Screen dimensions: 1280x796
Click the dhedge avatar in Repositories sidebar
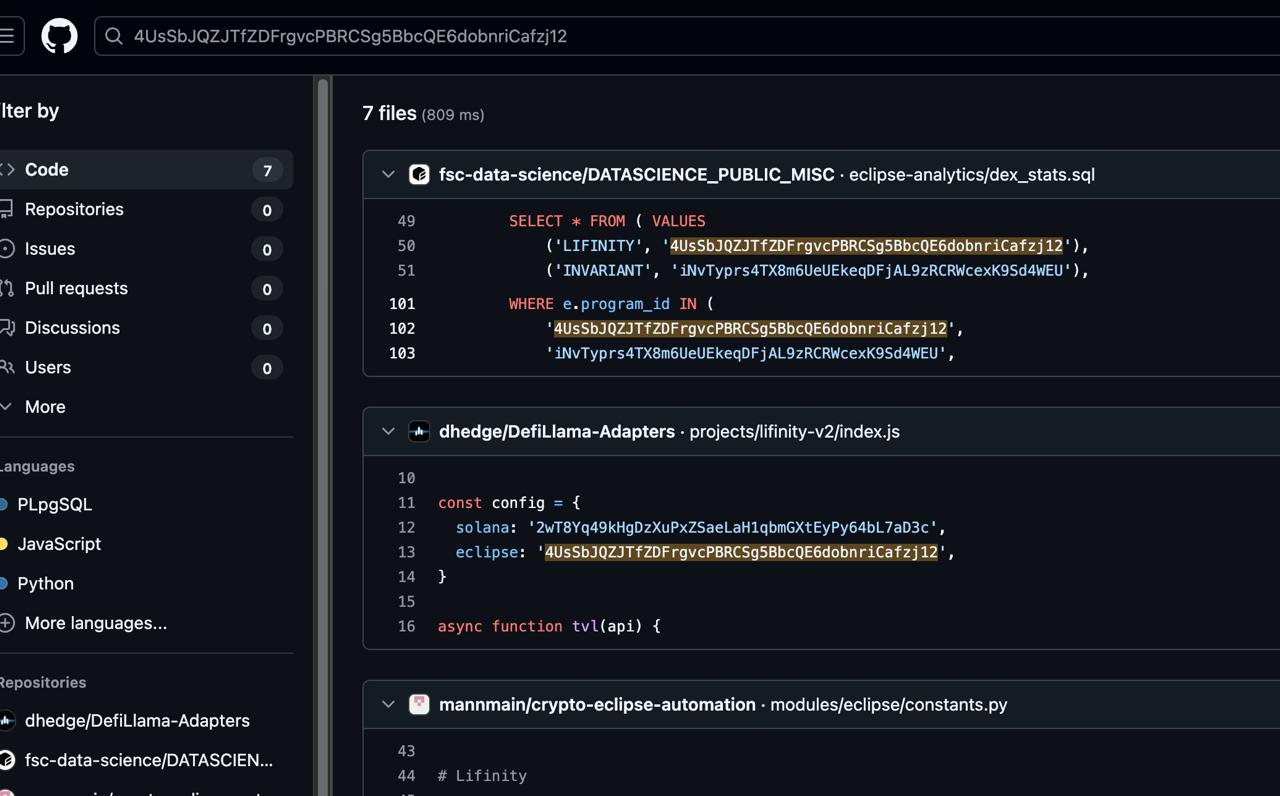[x=6, y=720]
